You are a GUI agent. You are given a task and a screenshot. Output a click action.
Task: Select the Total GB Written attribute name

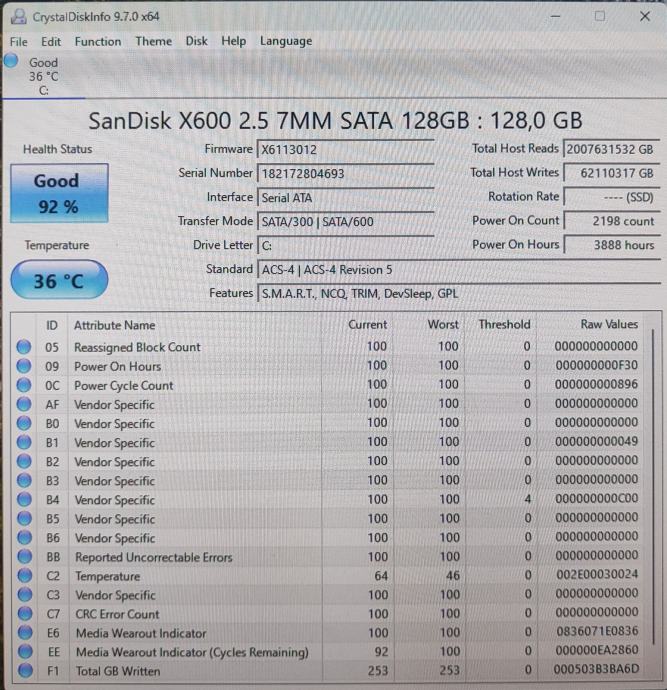coord(118,671)
